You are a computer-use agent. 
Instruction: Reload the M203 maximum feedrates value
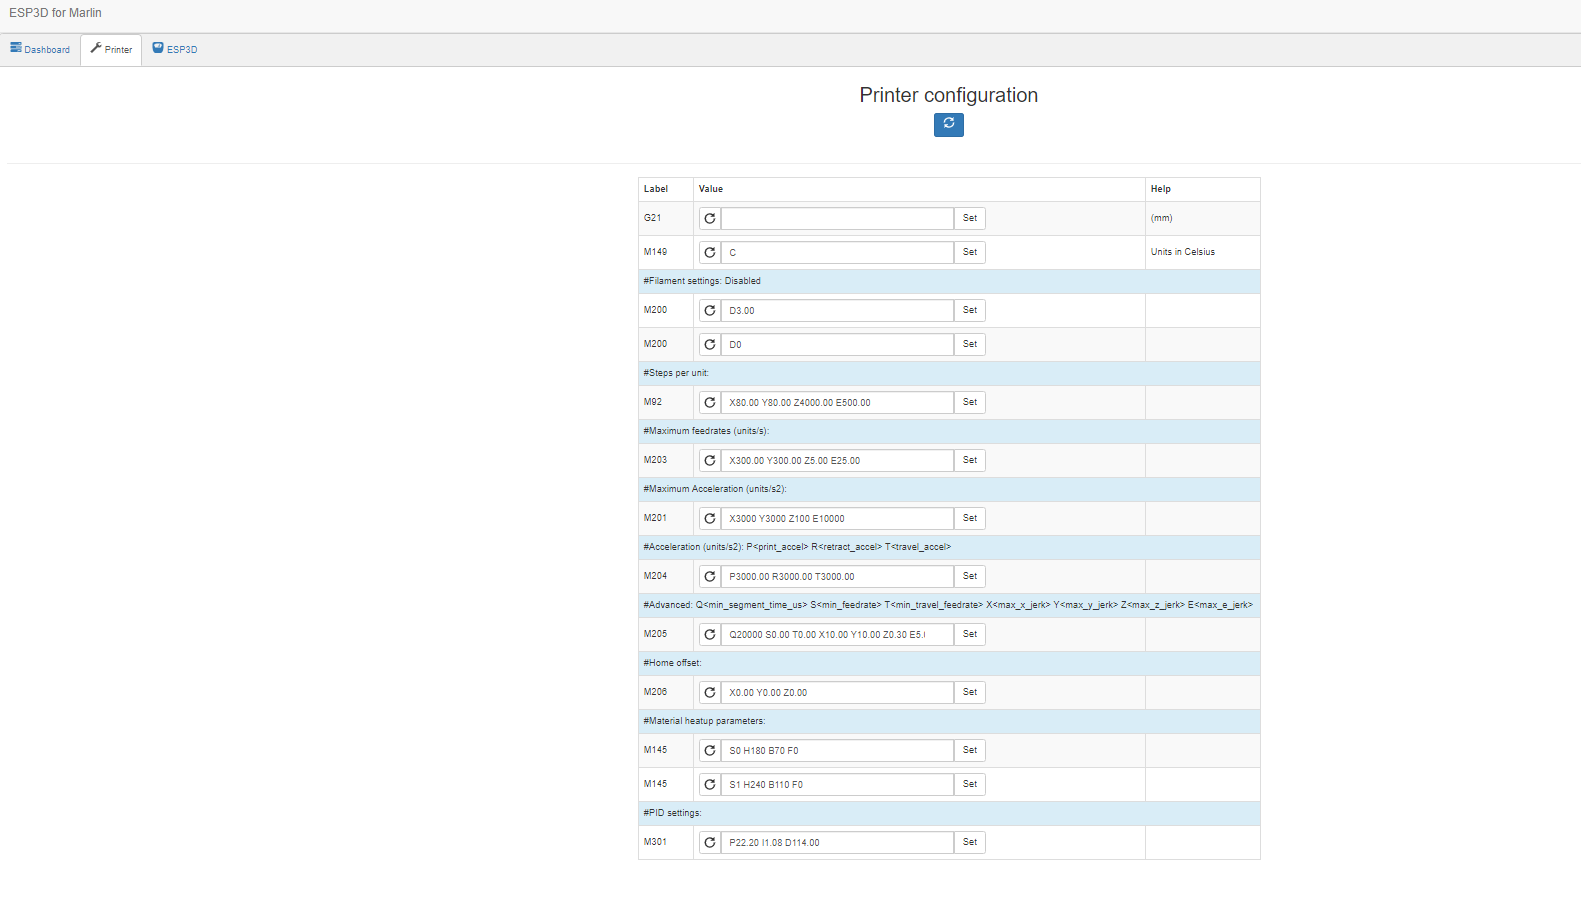point(710,460)
